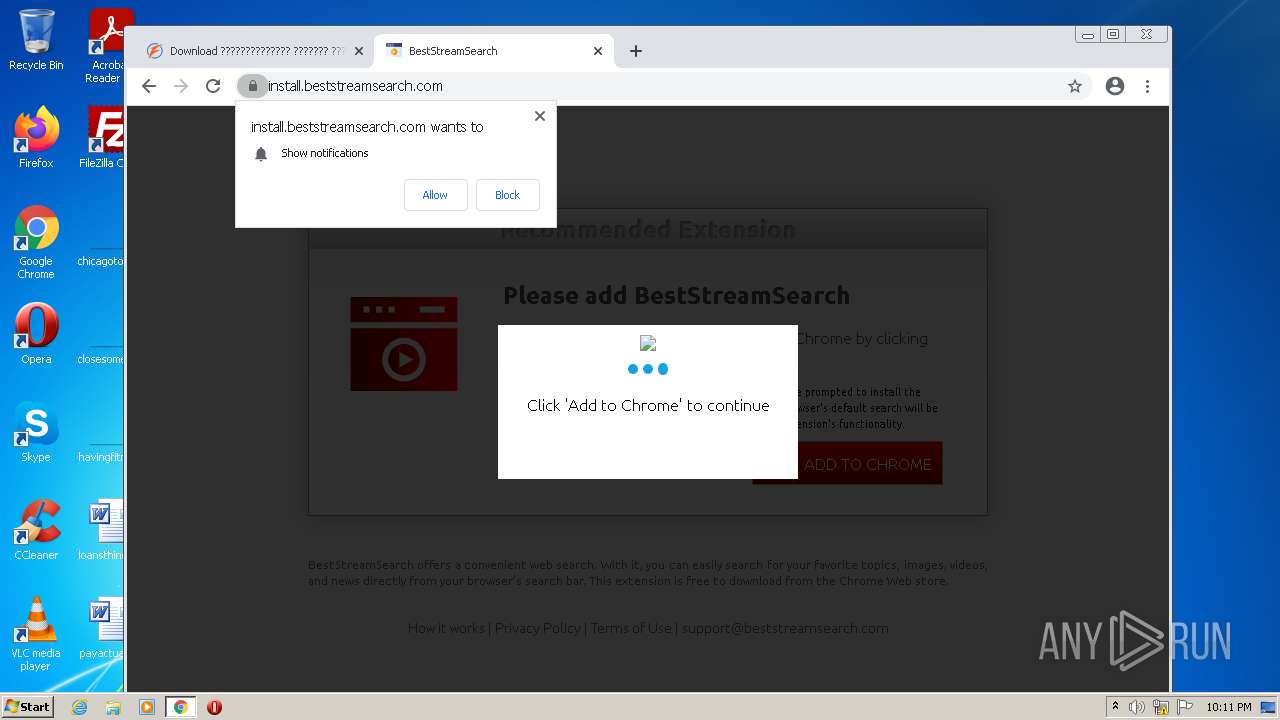Image resolution: width=1280 pixels, height=720 pixels.
Task: Open the How it works link
Action: (446, 628)
